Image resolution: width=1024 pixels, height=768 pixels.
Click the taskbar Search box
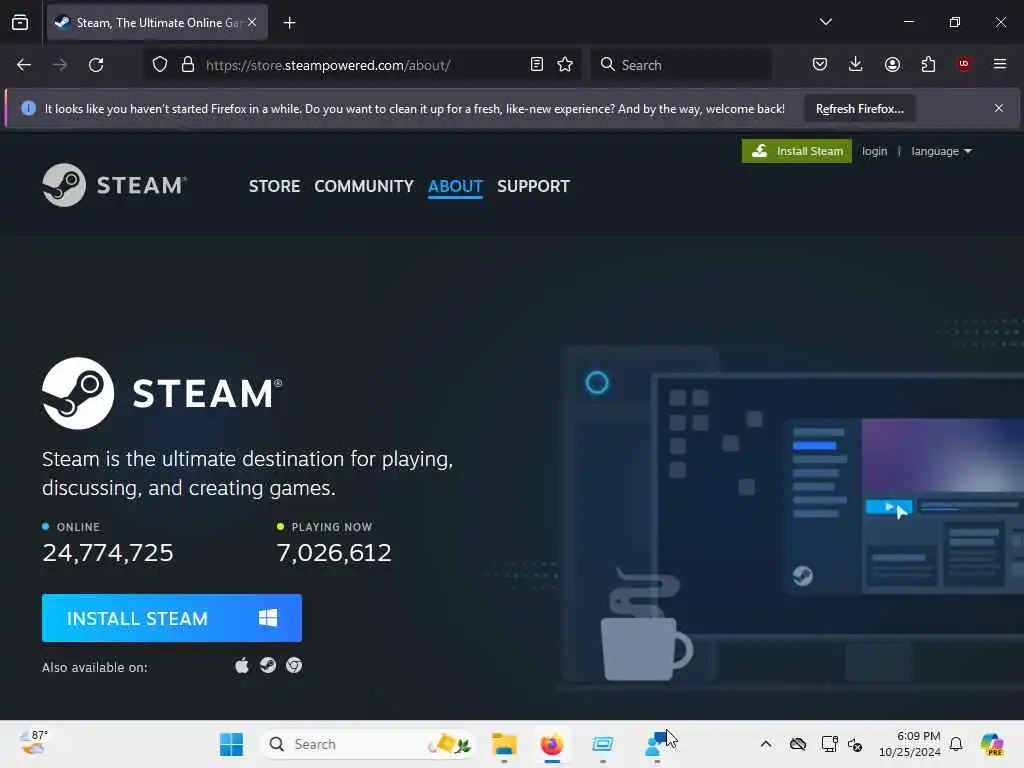(x=368, y=744)
